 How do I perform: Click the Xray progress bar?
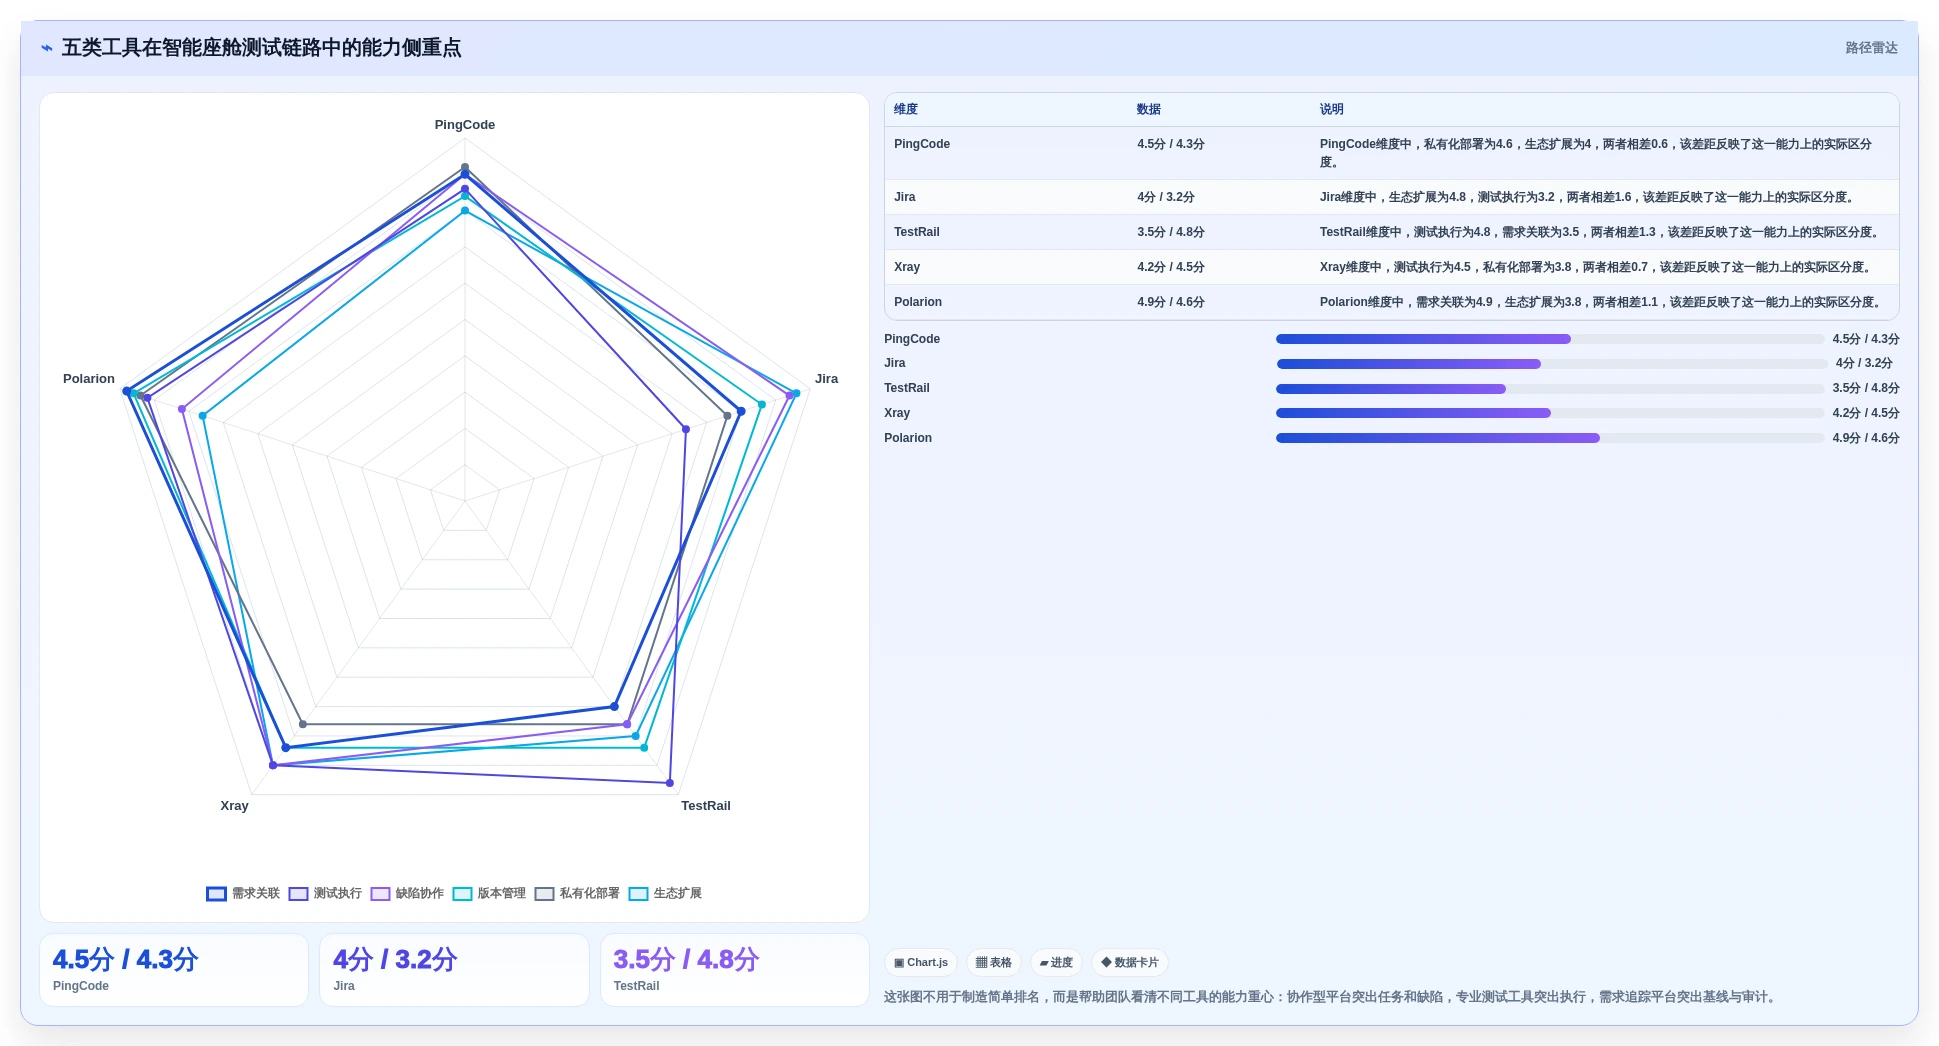pyautogui.click(x=1550, y=413)
